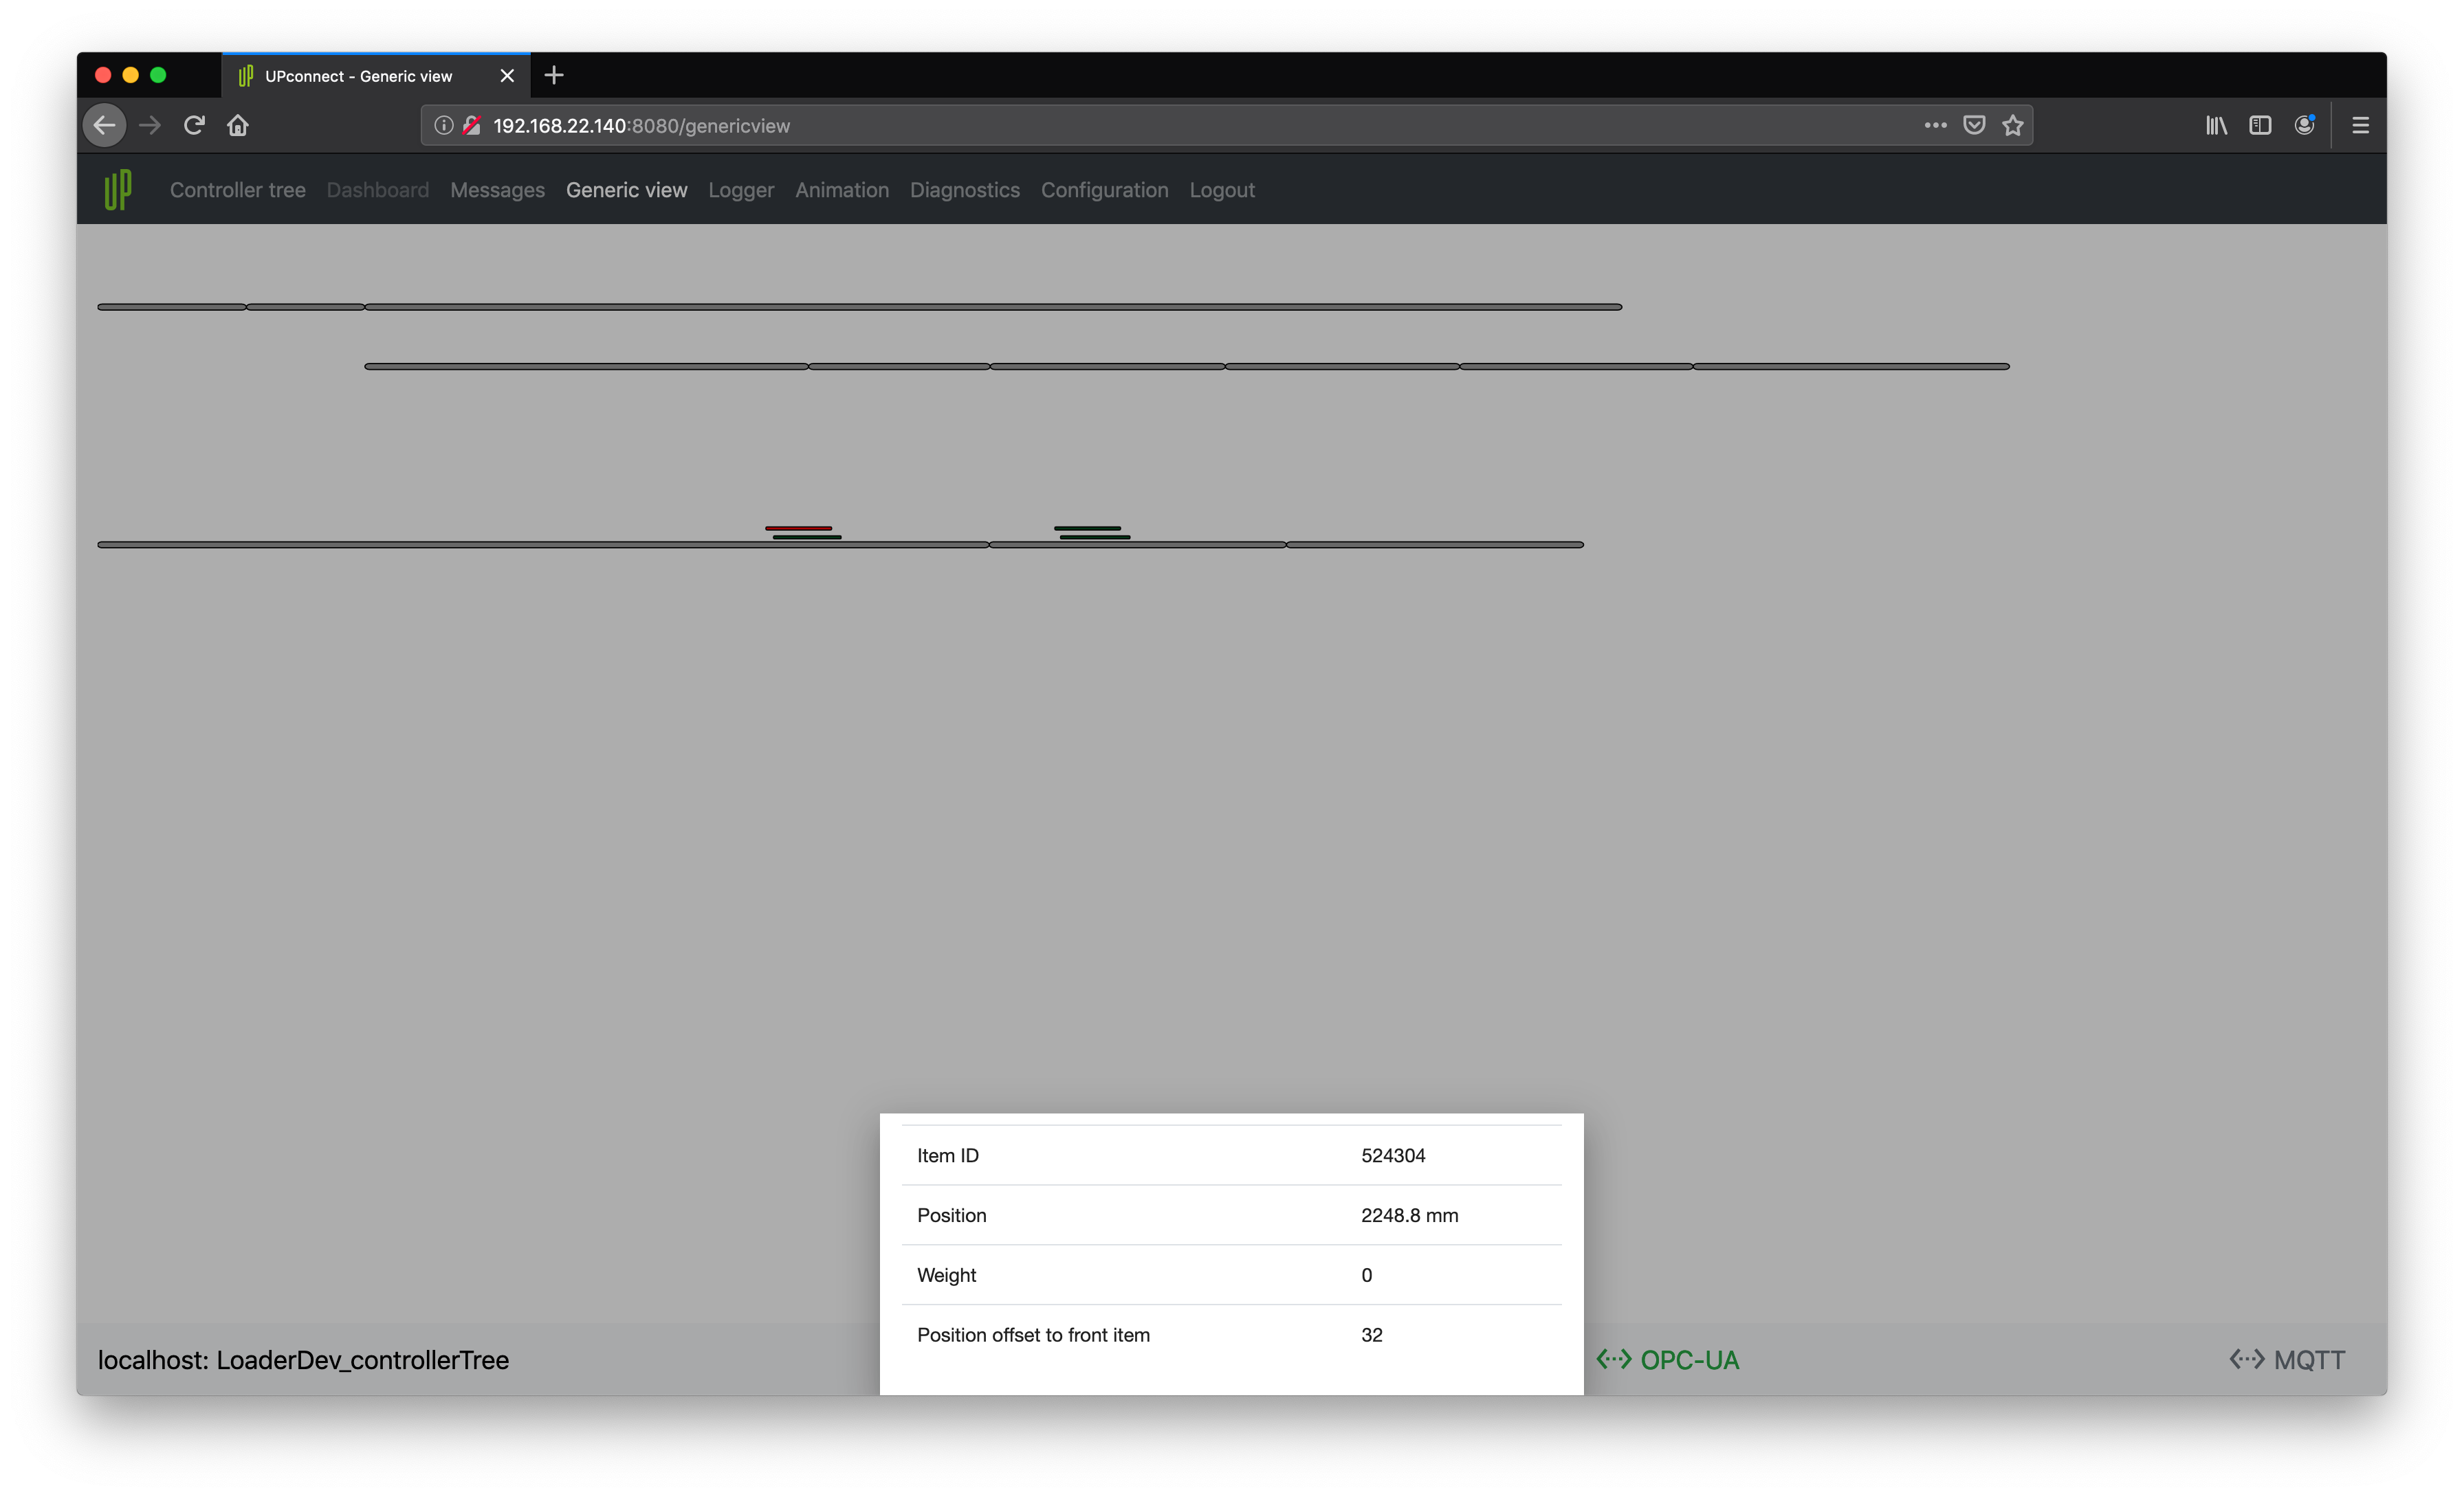Switch to Messages page
The height and width of the screenshot is (1497, 2464).
point(497,190)
